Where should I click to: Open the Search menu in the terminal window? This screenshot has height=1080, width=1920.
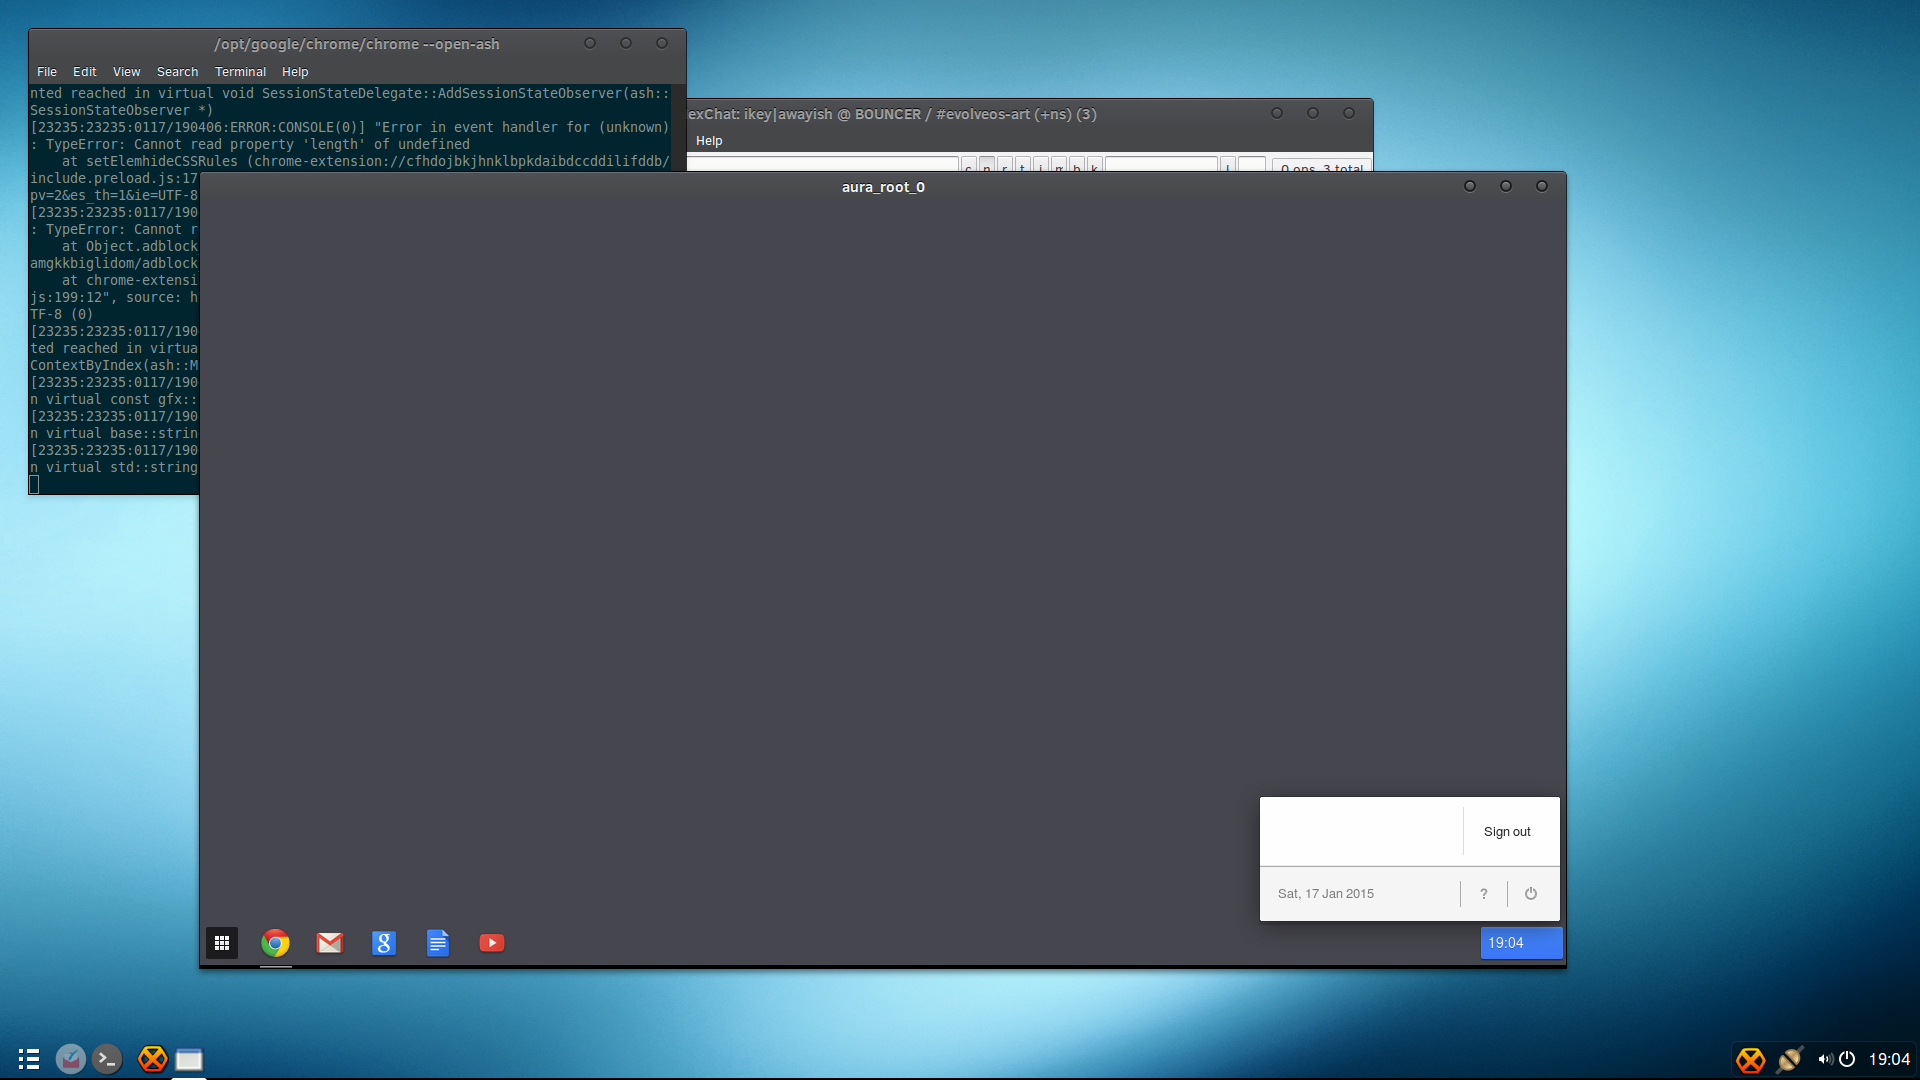tap(177, 72)
